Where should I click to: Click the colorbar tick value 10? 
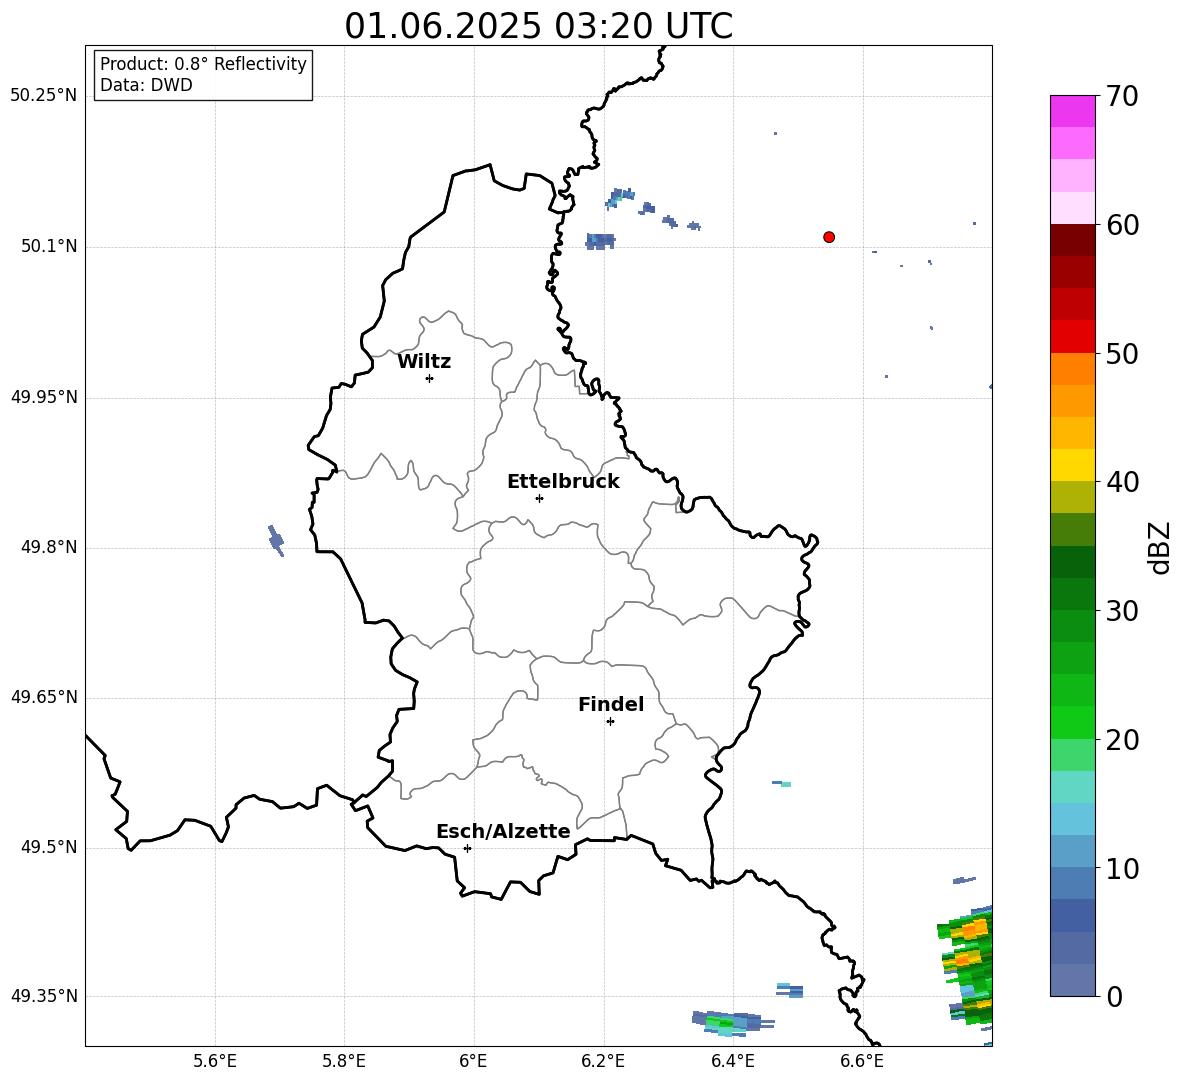click(x=1122, y=868)
